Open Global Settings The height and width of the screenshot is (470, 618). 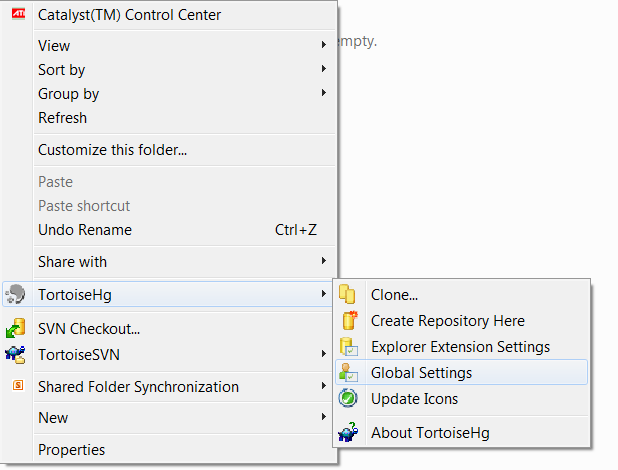pos(461,373)
